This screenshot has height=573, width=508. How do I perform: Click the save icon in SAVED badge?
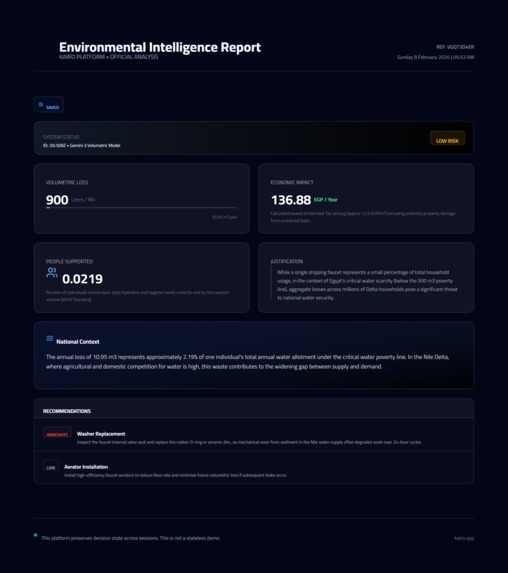pyautogui.click(x=41, y=105)
